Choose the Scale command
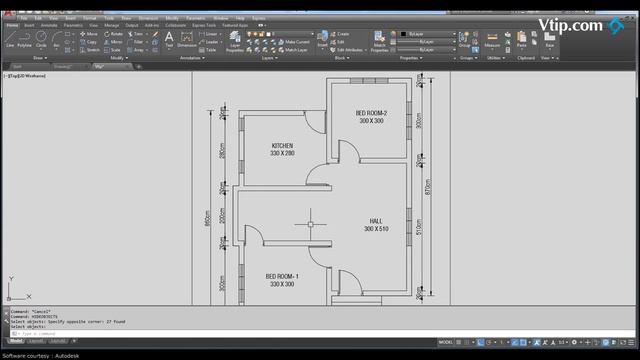This screenshot has width=640, height=360. pyautogui.click(x=112, y=50)
